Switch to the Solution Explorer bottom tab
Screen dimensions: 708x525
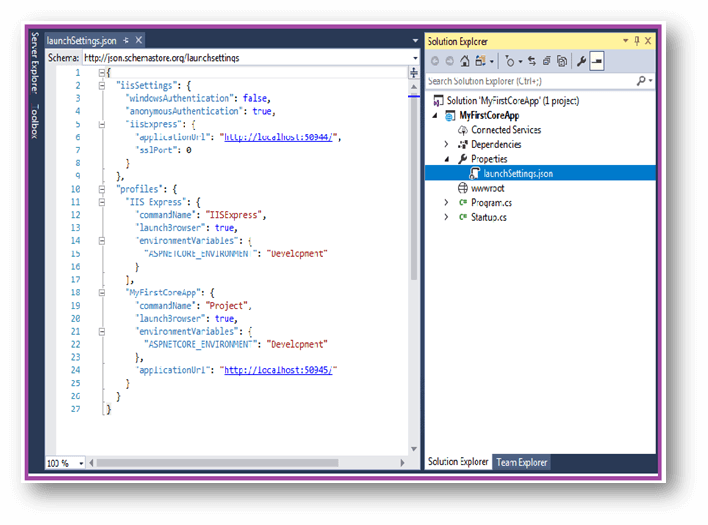[x=458, y=462]
